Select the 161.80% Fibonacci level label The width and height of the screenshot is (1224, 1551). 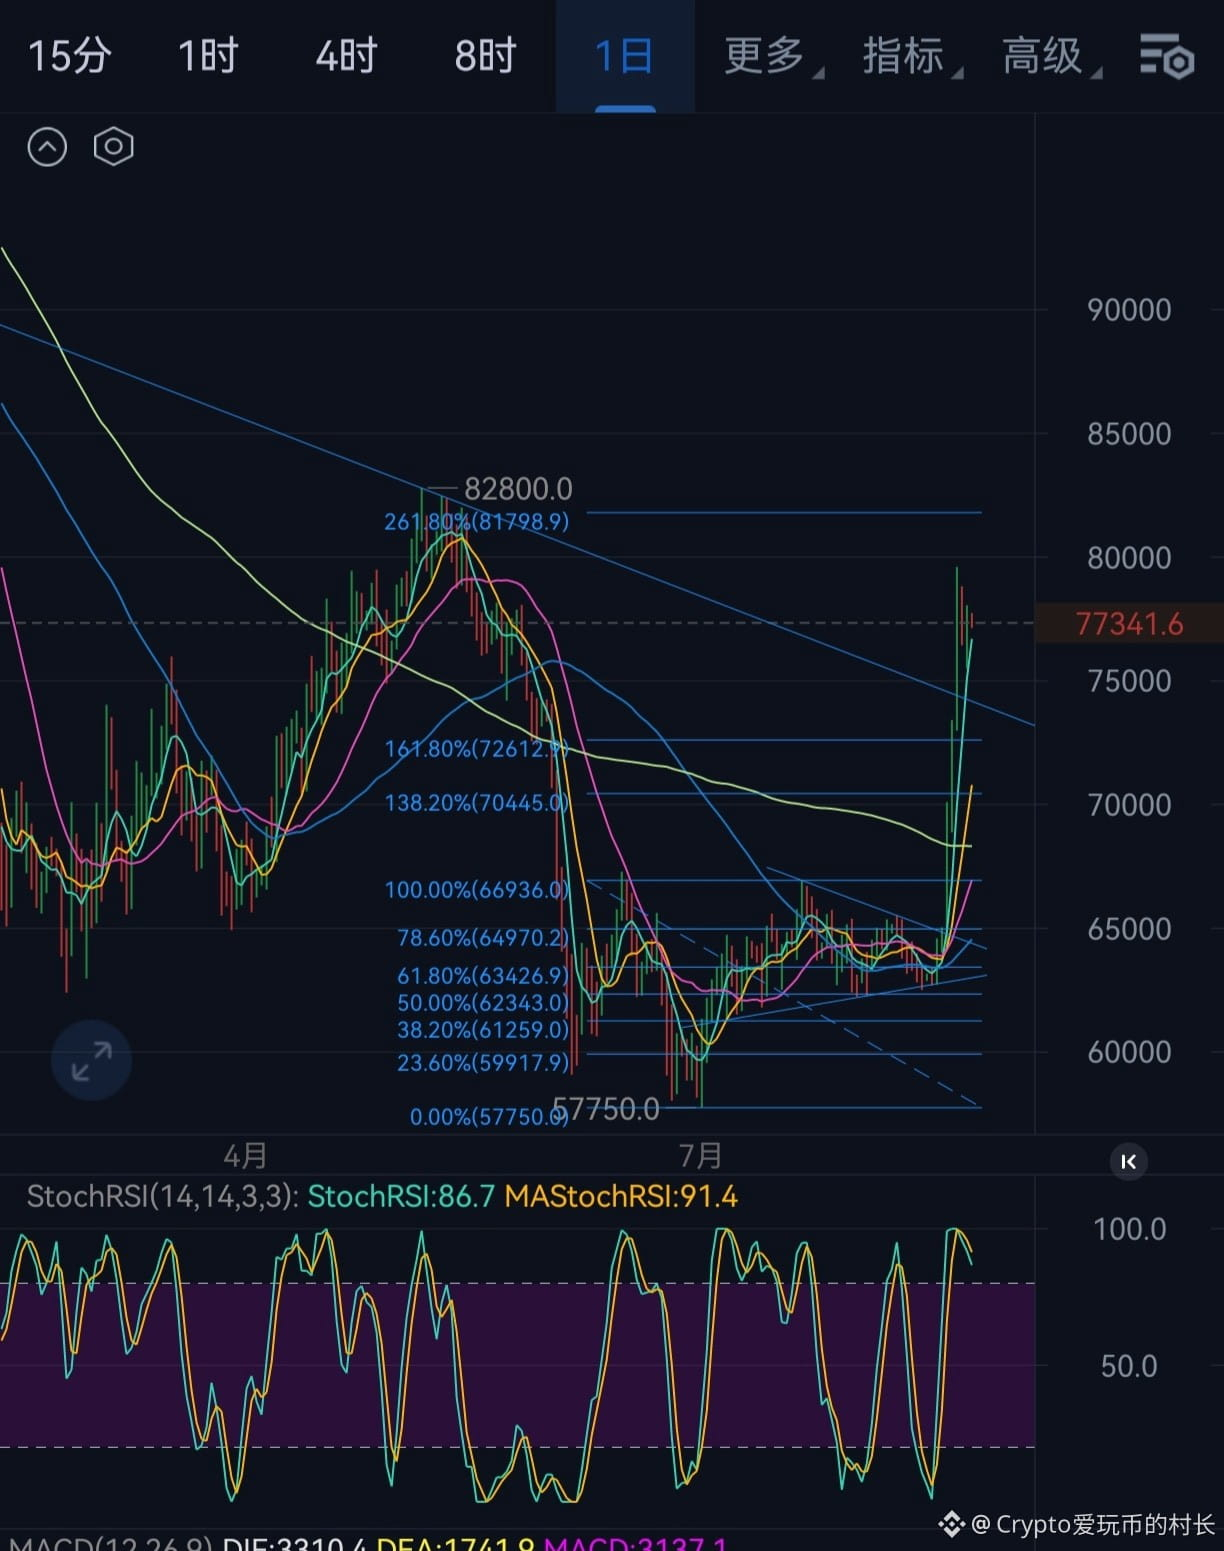click(x=476, y=749)
